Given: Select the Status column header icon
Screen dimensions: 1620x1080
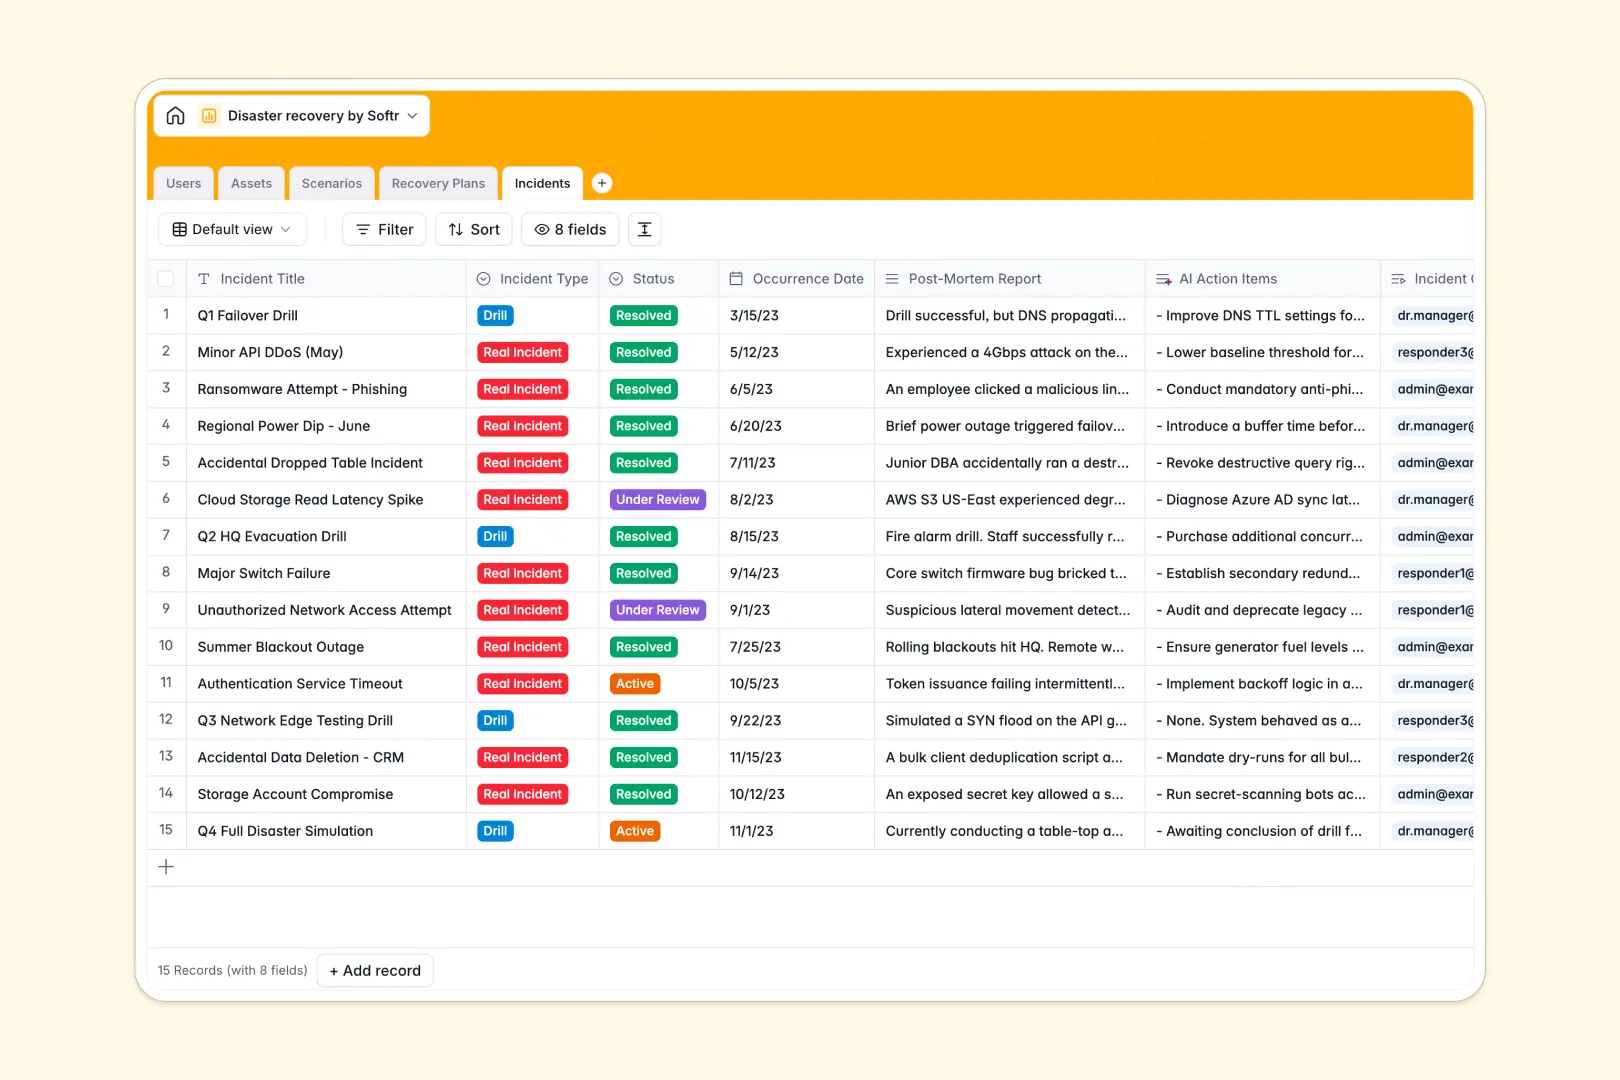Looking at the screenshot, I should pos(616,278).
